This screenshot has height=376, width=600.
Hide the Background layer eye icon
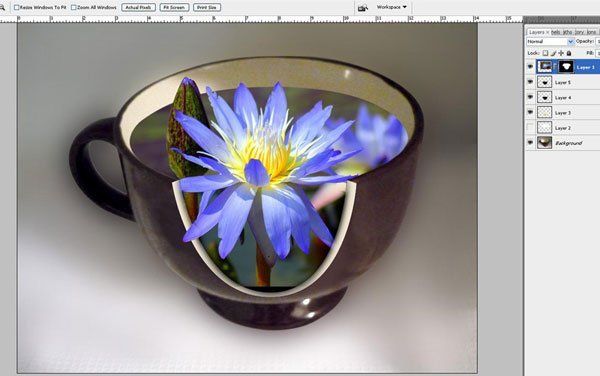530,143
